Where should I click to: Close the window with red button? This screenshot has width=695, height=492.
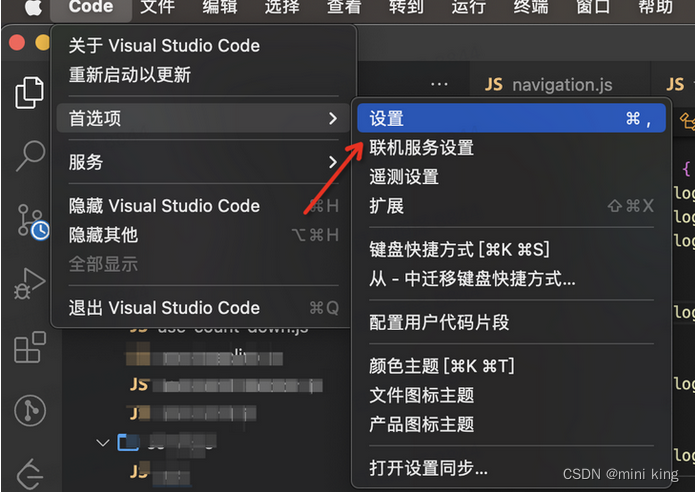click(17, 43)
